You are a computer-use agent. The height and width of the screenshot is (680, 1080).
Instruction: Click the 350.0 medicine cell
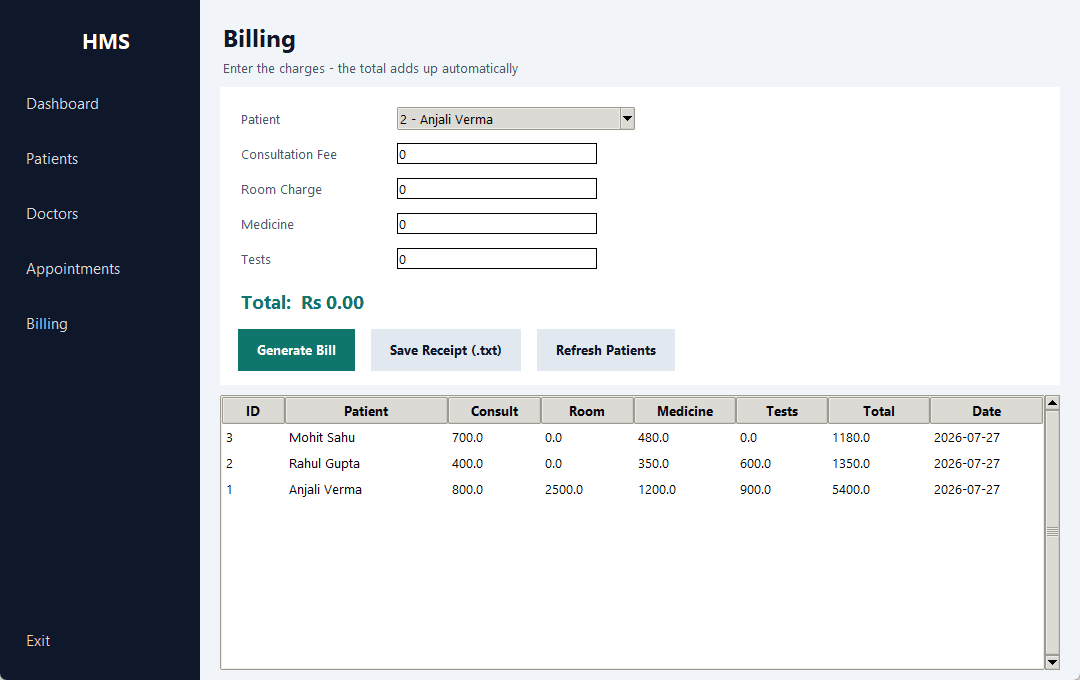[x=653, y=464]
